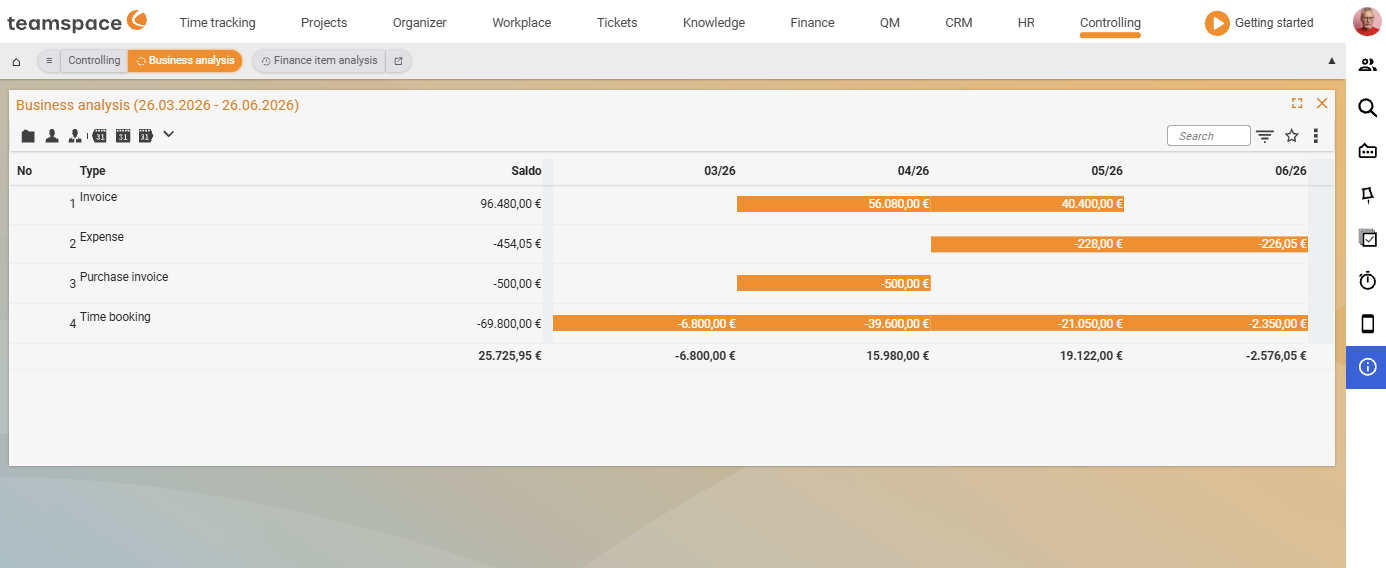1386x568 pixels.
Task: Open the ticket icon in sidebar
Action: point(1368,151)
